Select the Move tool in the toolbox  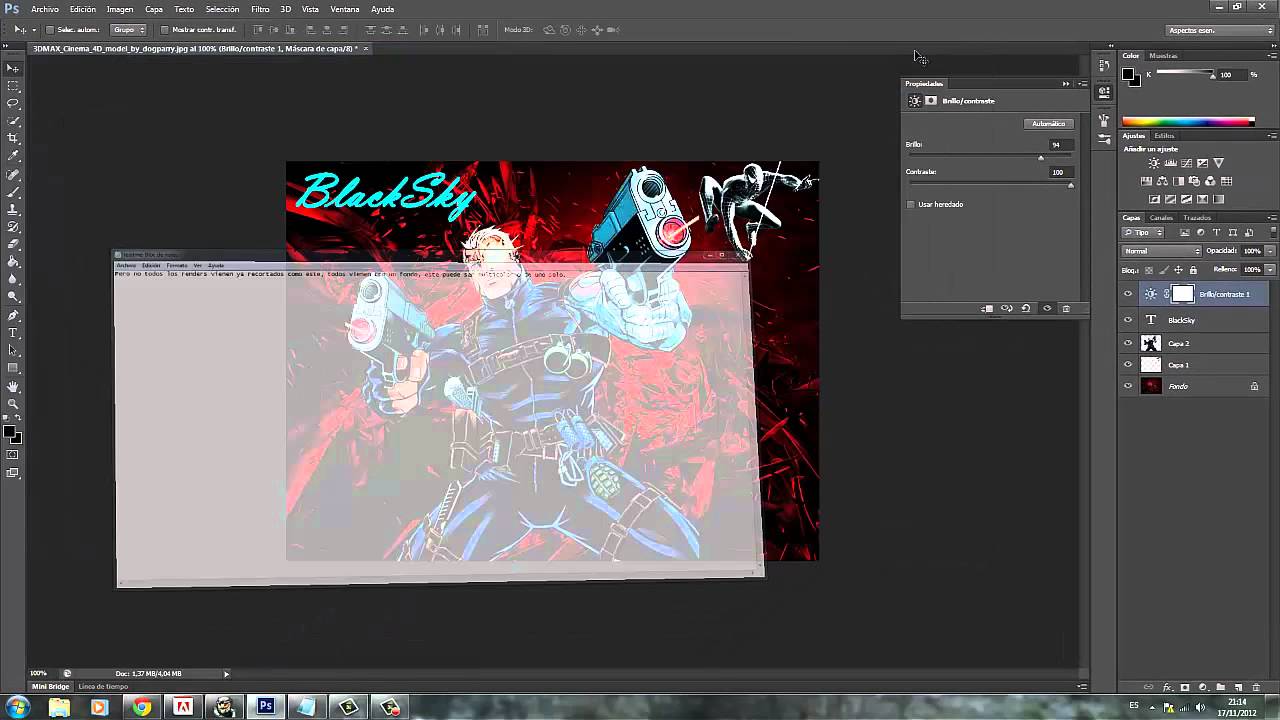[x=13, y=68]
